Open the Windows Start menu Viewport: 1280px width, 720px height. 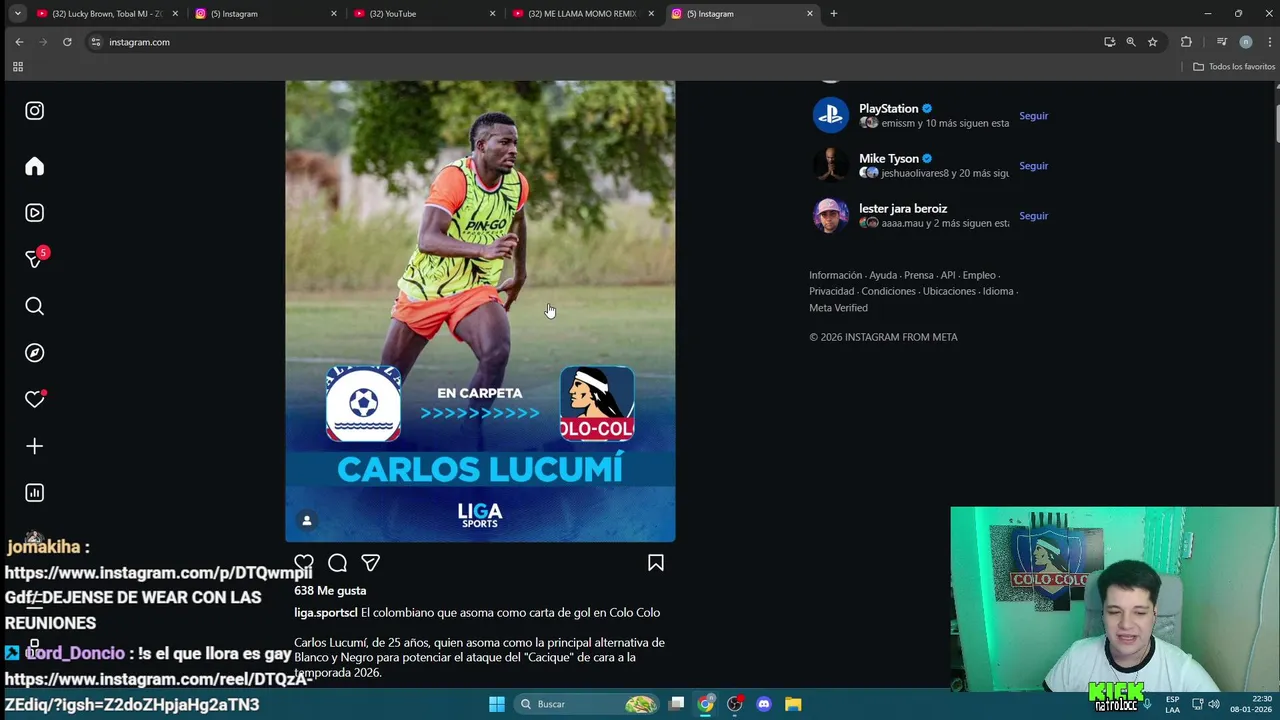coord(496,704)
